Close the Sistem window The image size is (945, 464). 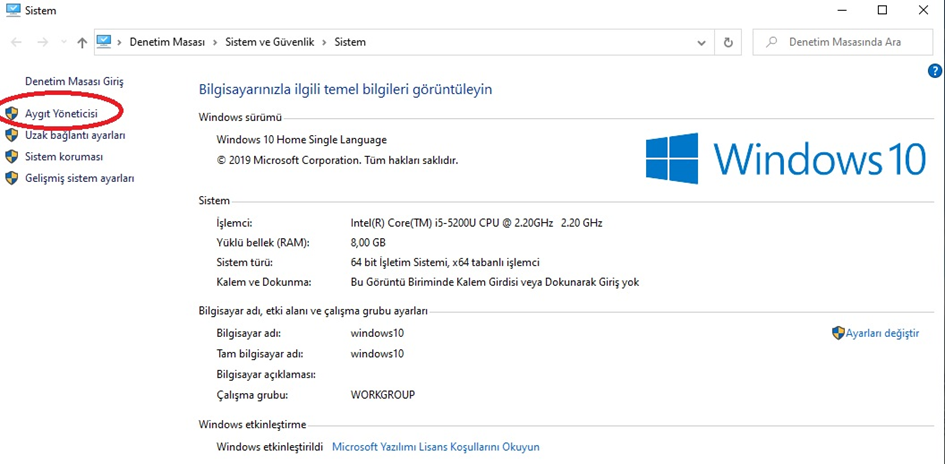923,10
